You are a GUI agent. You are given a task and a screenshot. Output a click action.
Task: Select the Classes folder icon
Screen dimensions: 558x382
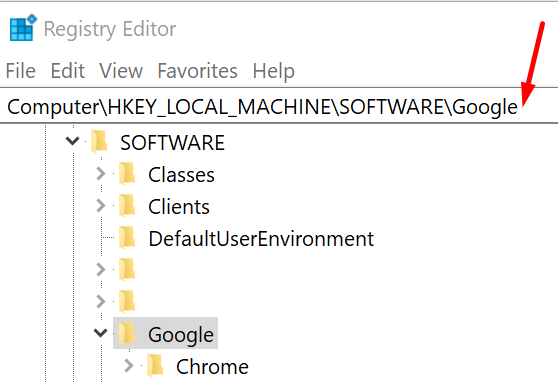pyautogui.click(x=127, y=174)
